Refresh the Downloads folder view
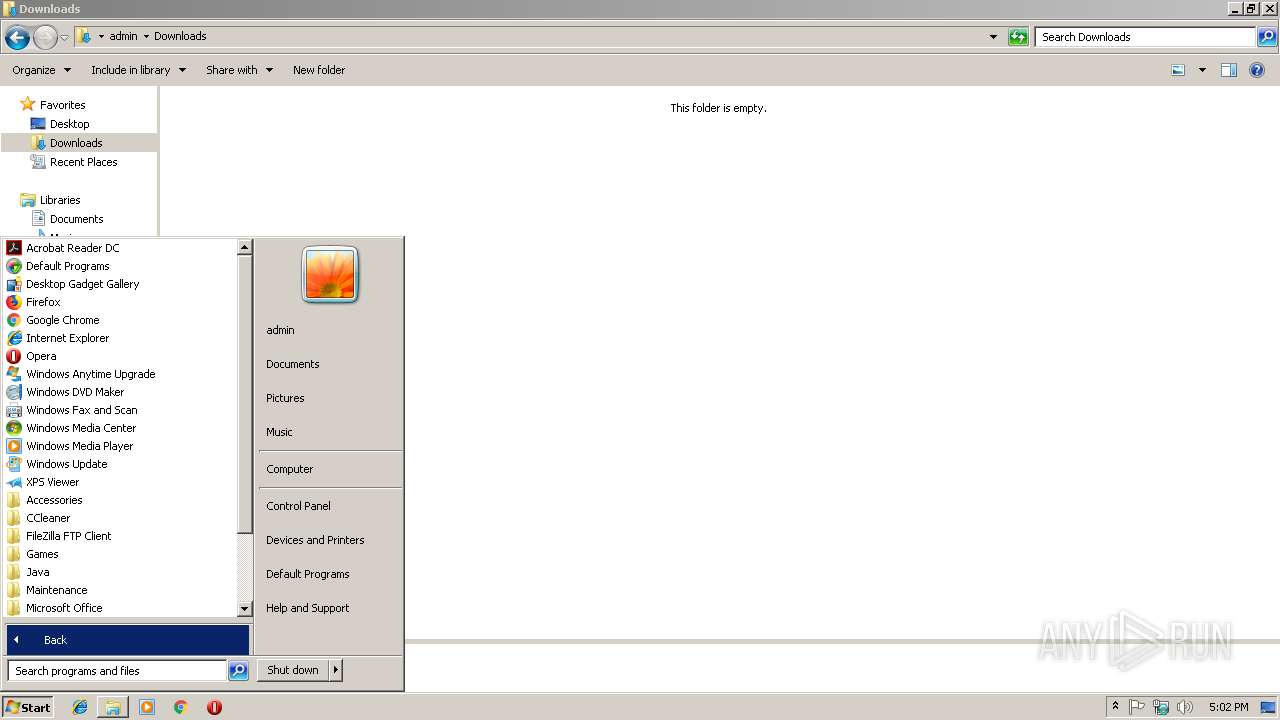The width and height of the screenshot is (1280, 720). 1018,37
